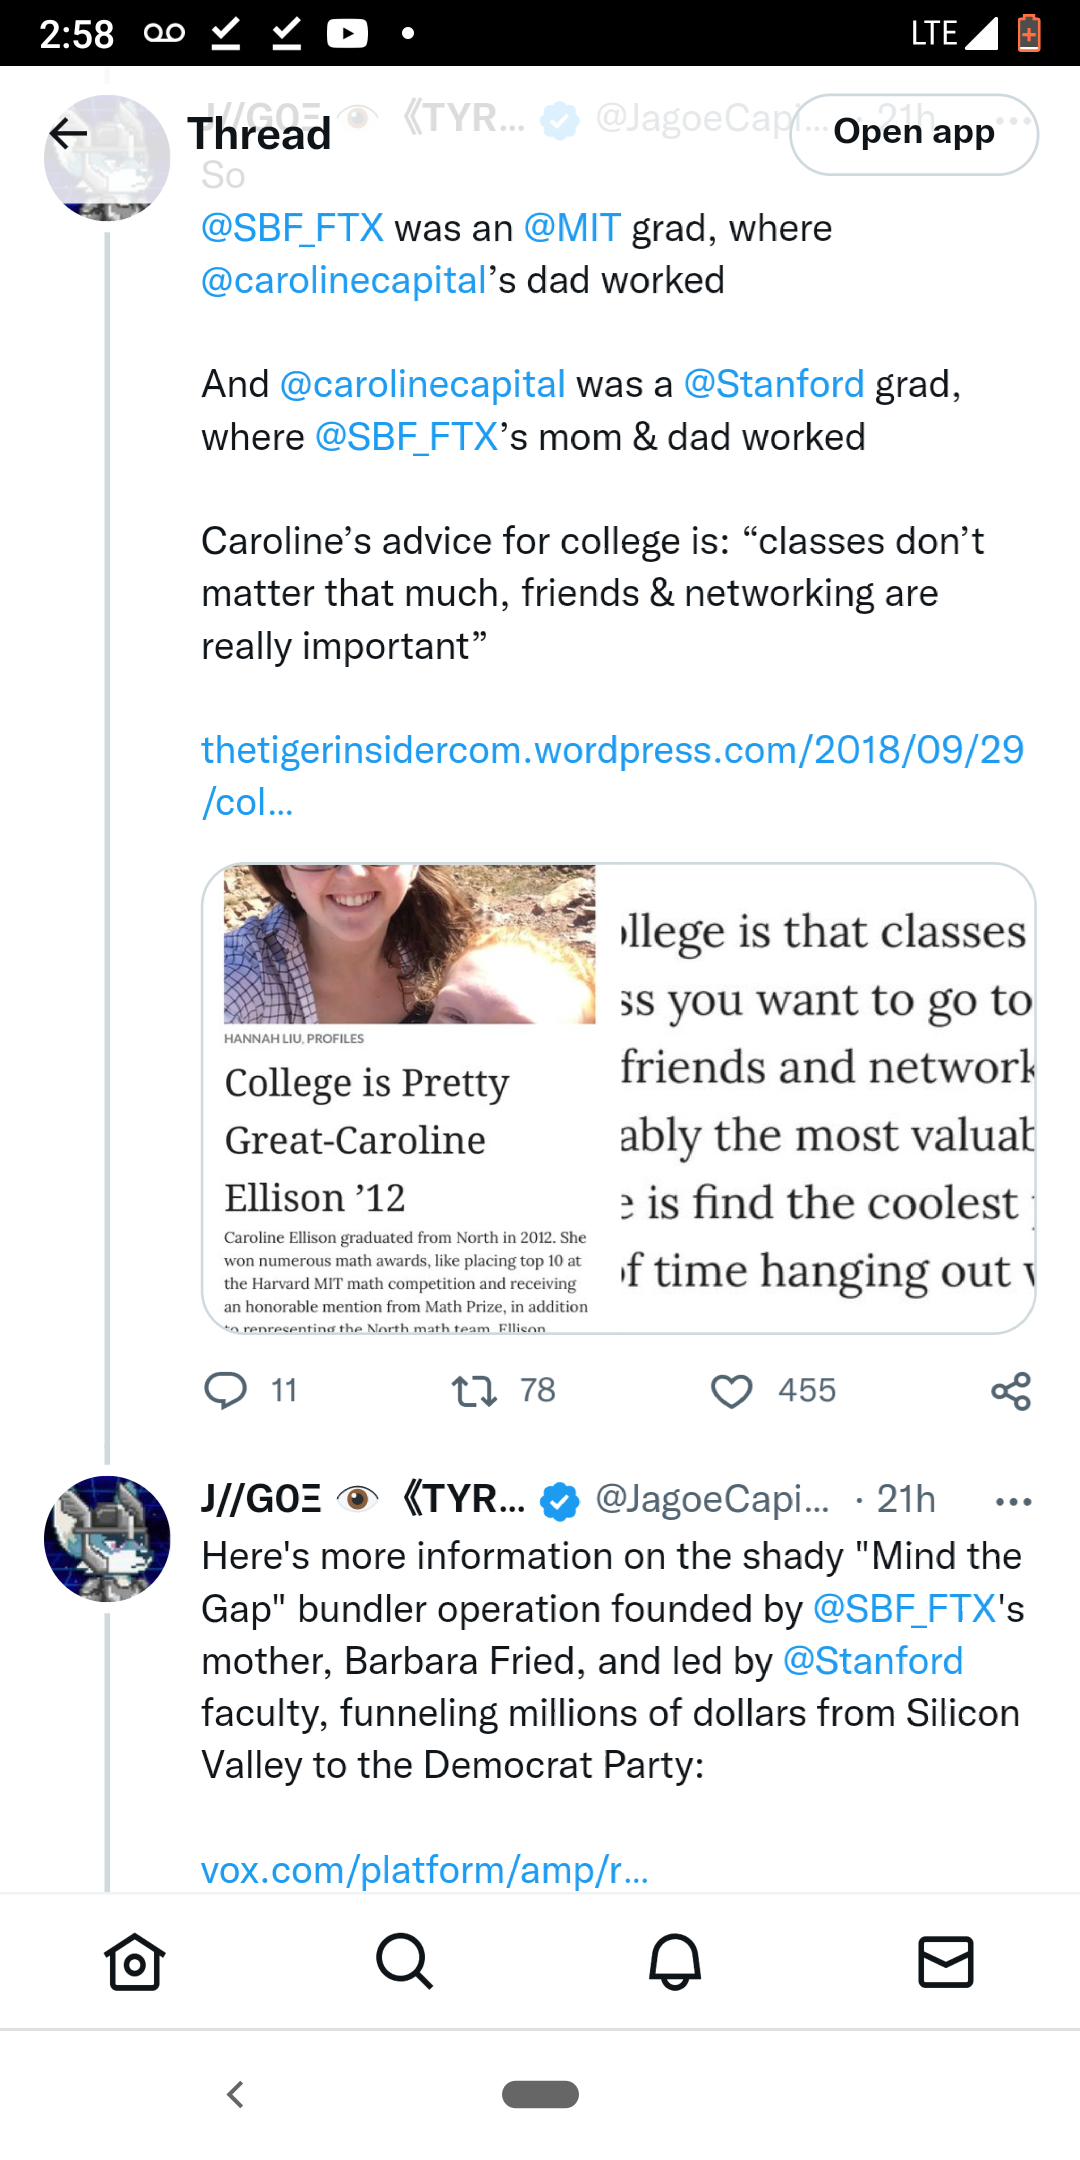
Task: Open the reply comment icon showing 11
Action: pyautogui.click(x=226, y=1390)
